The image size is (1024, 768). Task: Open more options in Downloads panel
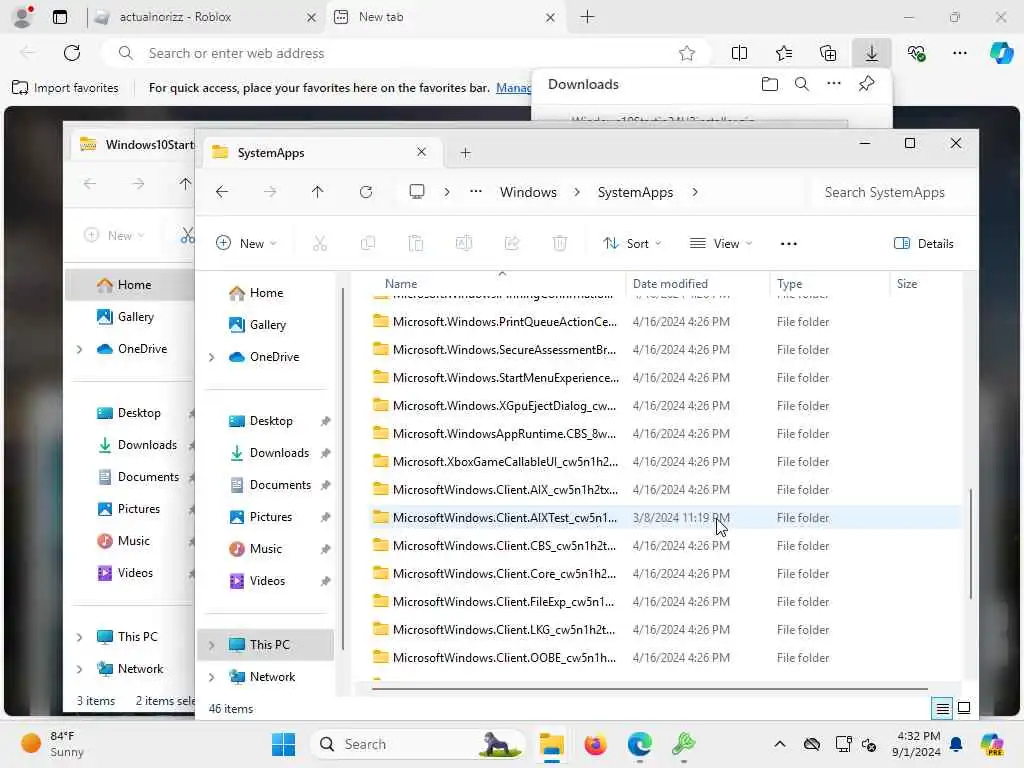(834, 84)
